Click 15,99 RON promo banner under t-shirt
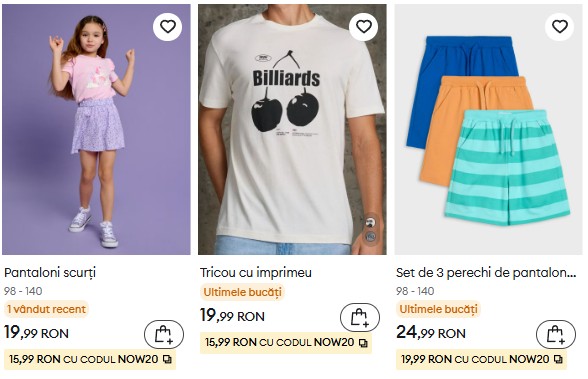Viewport: 588px width, 379px height. click(x=286, y=343)
